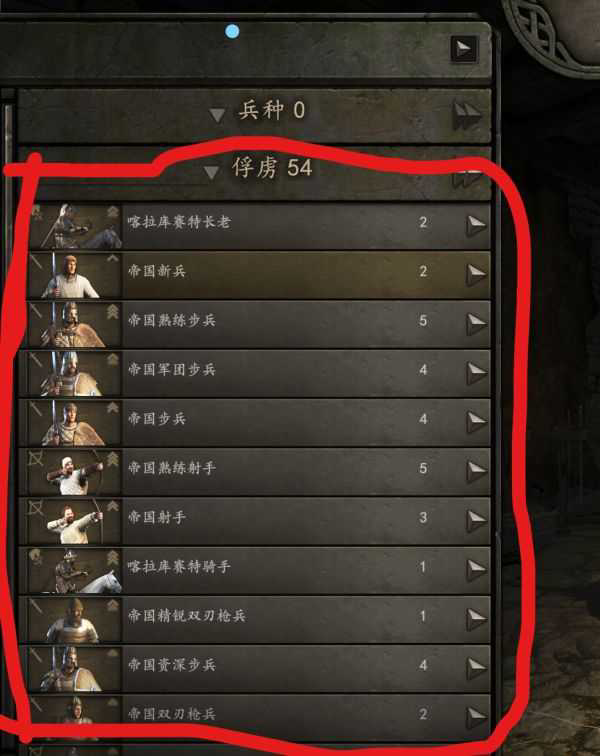Select the 喀拉库赛特长老 portrait thumbnail

pos(75,226)
